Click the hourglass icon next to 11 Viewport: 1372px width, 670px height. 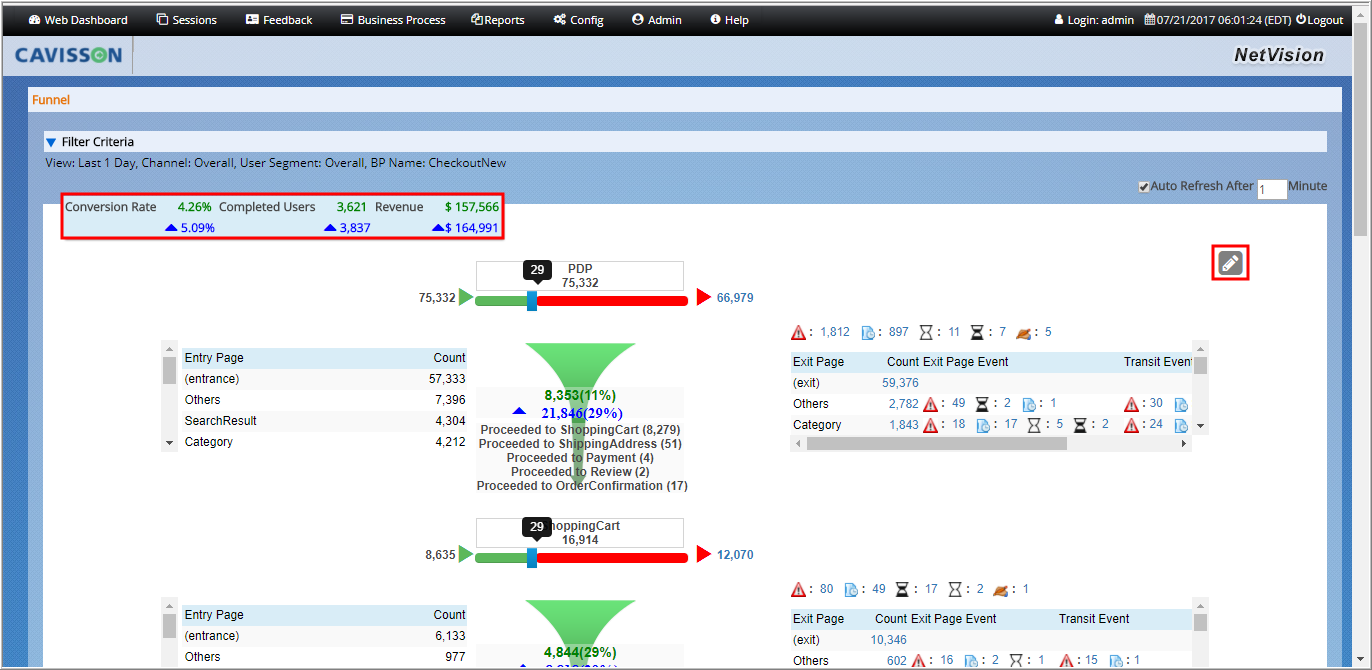pyautogui.click(x=926, y=332)
